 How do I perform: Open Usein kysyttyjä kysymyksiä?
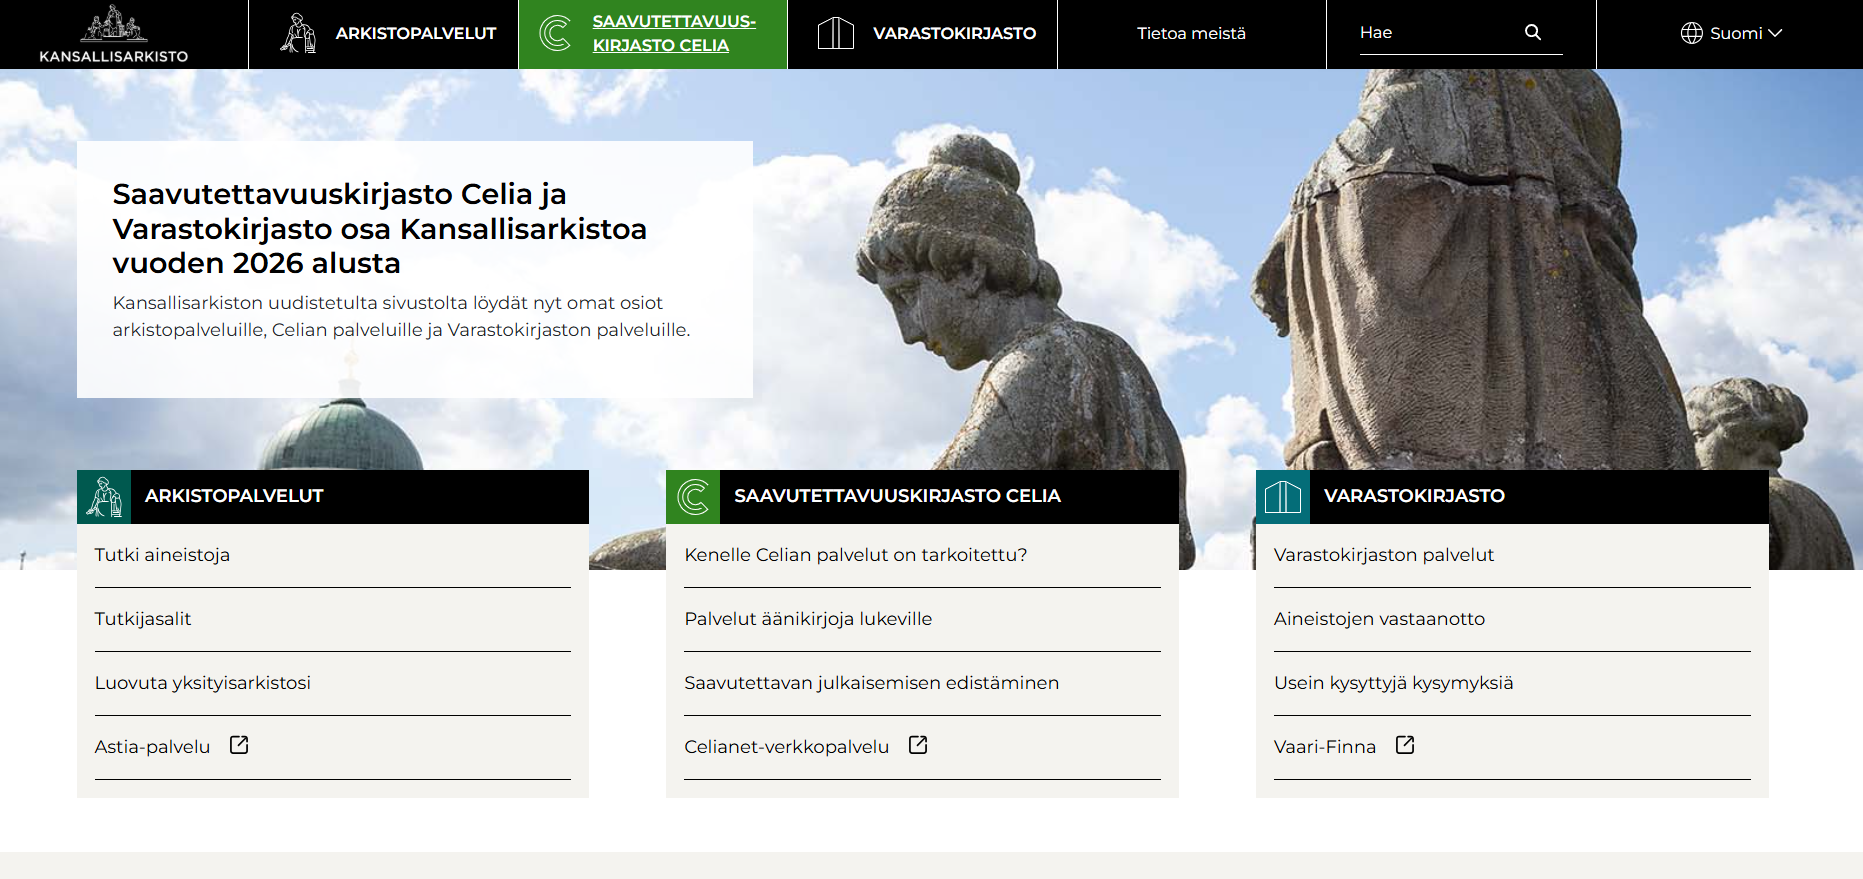tap(1393, 683)
